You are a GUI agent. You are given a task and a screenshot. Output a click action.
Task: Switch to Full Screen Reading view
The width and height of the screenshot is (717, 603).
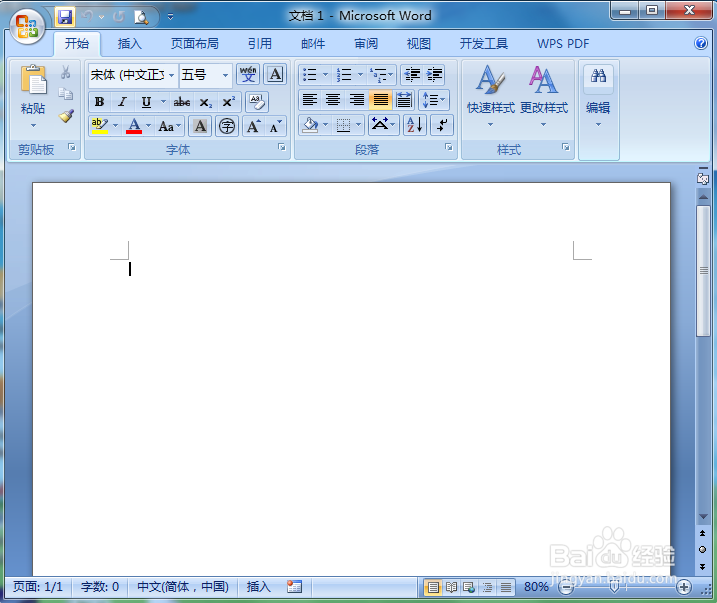pos(451,587)
